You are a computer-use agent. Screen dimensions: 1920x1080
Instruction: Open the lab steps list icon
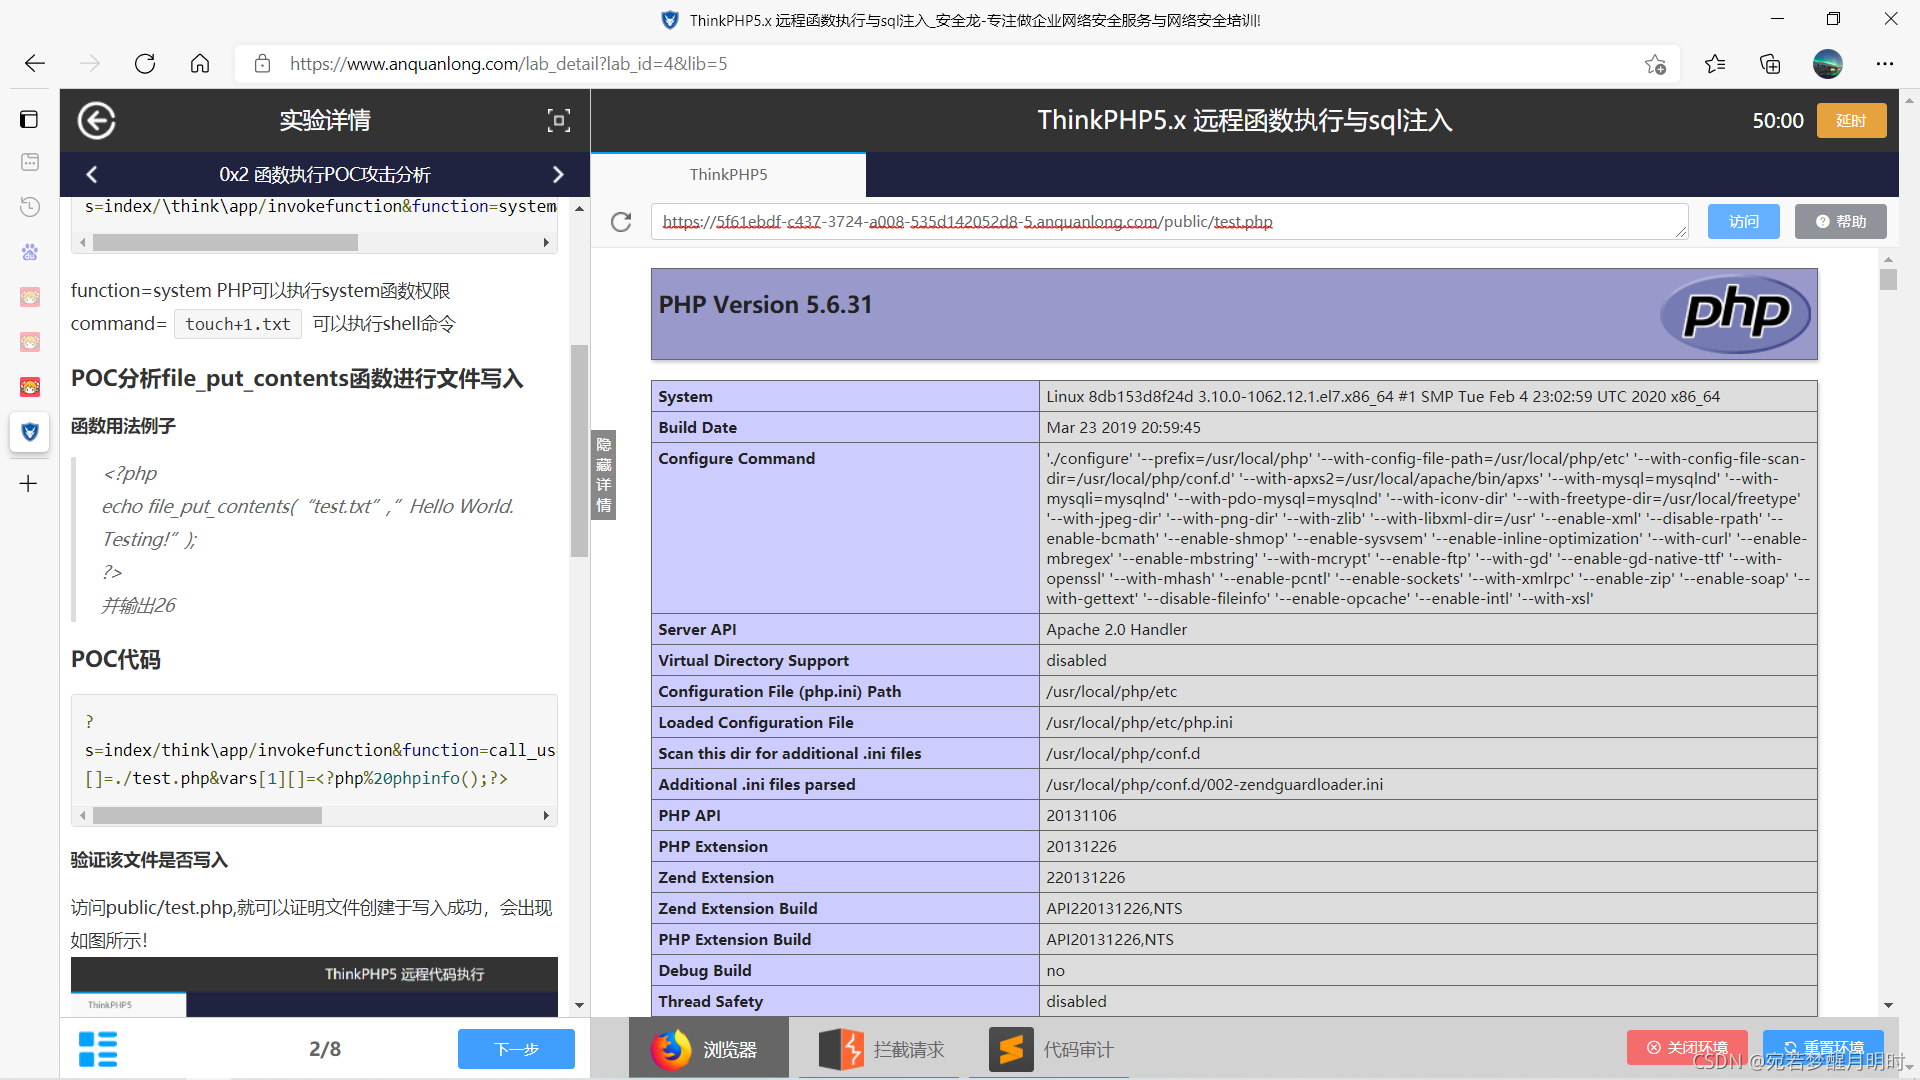(x=98, y=1049)
